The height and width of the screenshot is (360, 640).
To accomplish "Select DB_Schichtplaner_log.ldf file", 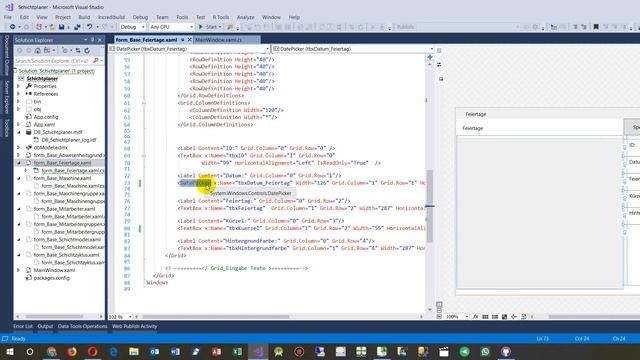I will 69,140.
